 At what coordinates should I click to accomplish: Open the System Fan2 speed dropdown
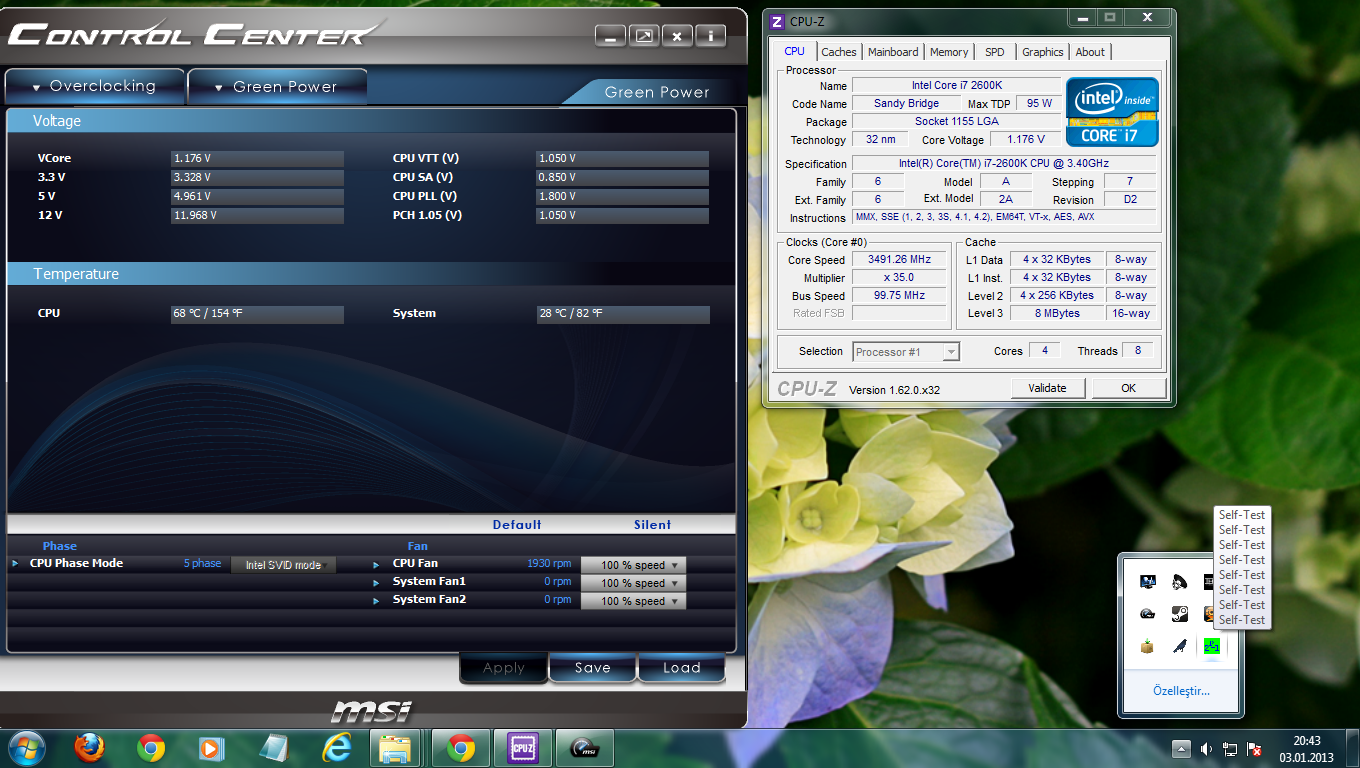[x=633, y=601]
